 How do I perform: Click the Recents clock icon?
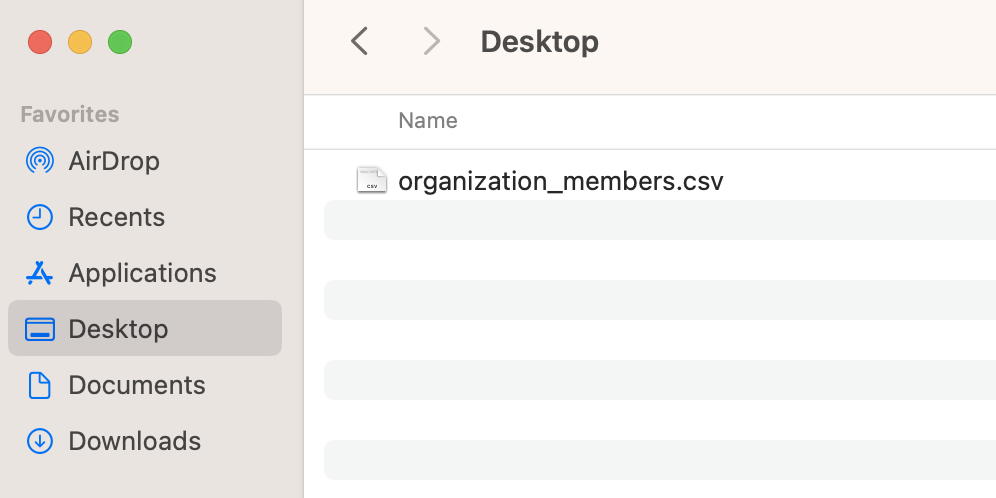(x=40, y=217)
